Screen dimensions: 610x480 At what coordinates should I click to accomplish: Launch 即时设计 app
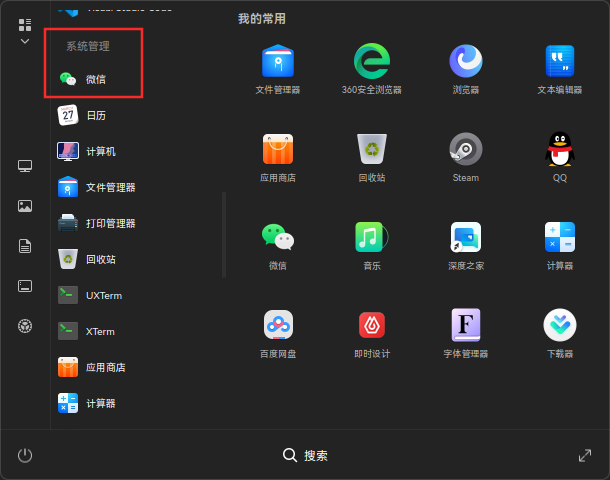[x=372, y=333]
